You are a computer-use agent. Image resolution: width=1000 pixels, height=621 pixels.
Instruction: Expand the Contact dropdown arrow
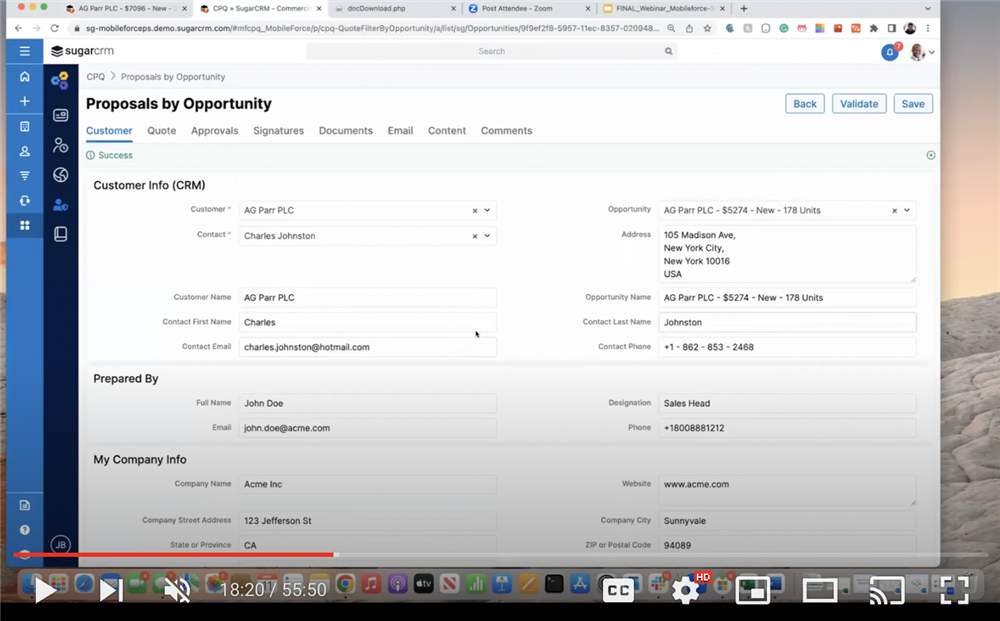tap(487, 236)
